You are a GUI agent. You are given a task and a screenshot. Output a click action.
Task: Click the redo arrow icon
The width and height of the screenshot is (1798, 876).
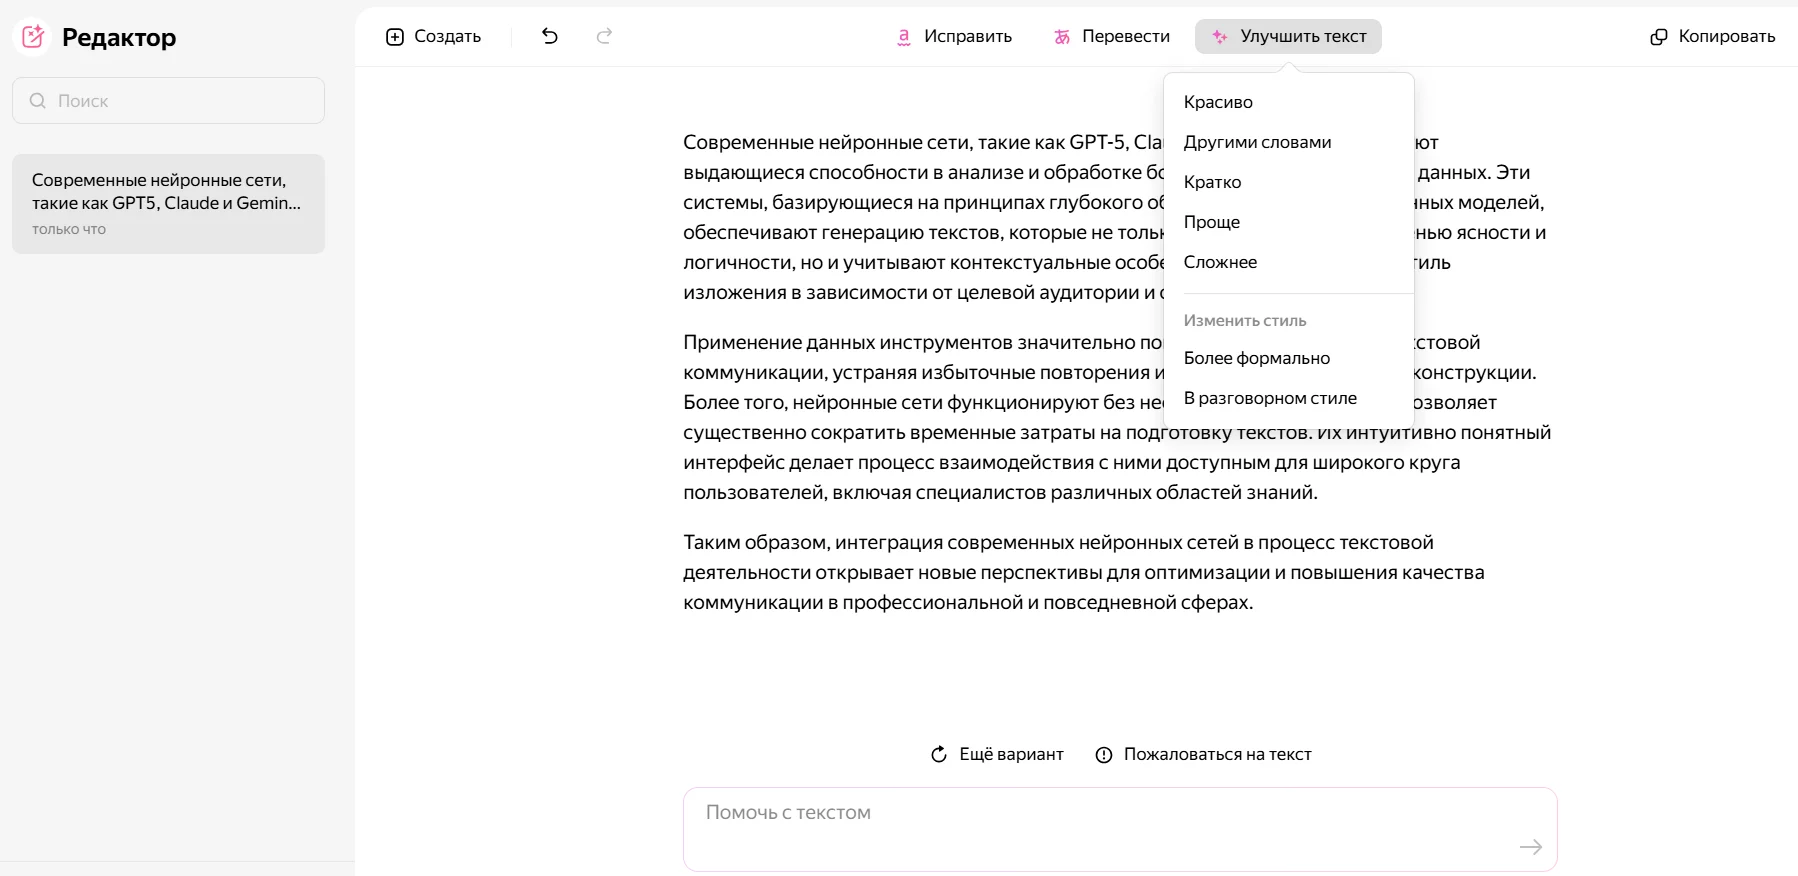(x=604, y=36)
